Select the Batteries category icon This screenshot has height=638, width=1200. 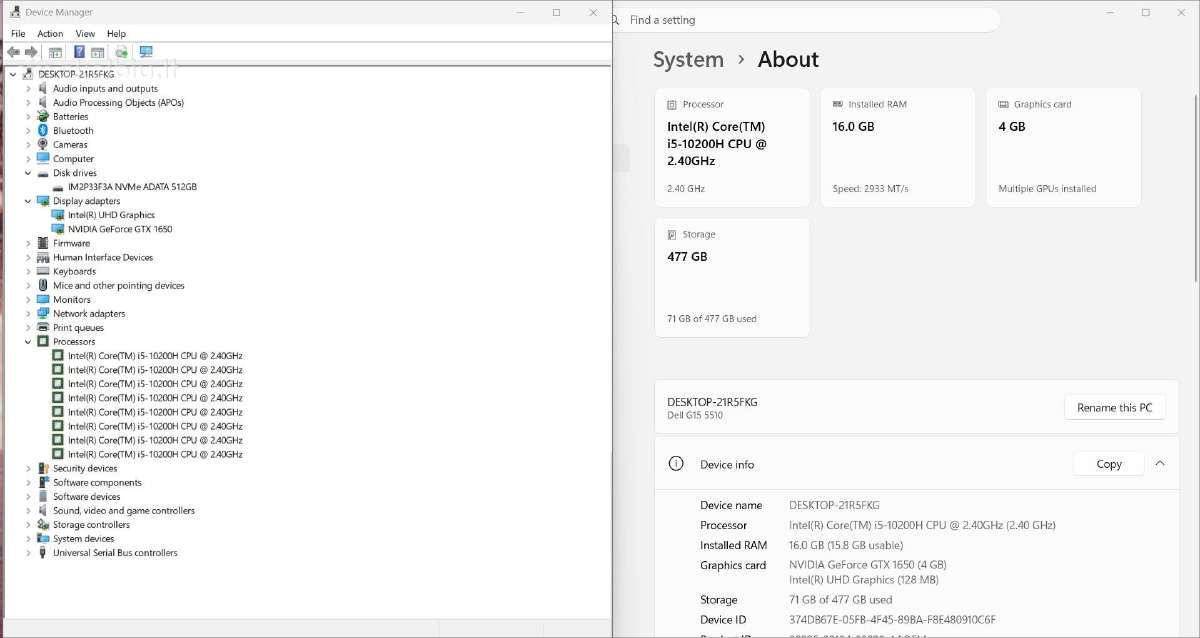[43, 117]
